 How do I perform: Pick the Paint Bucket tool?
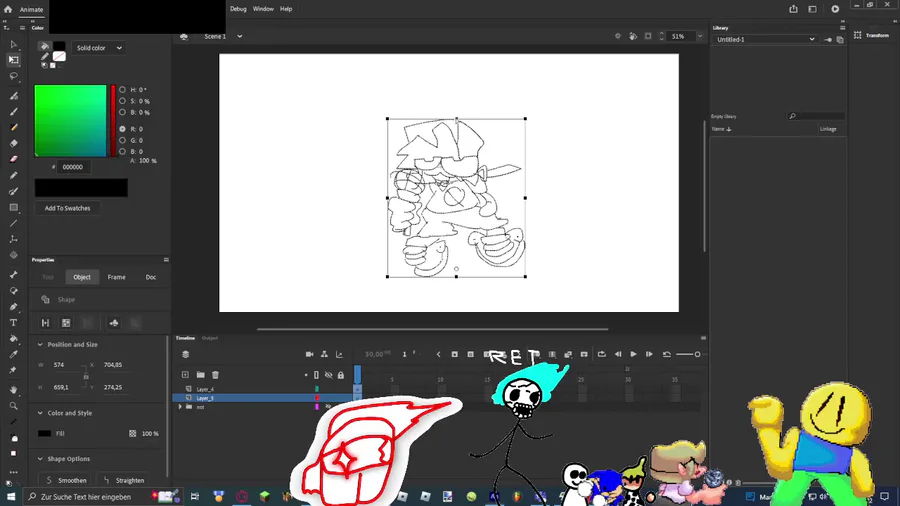tap(13, 338)
